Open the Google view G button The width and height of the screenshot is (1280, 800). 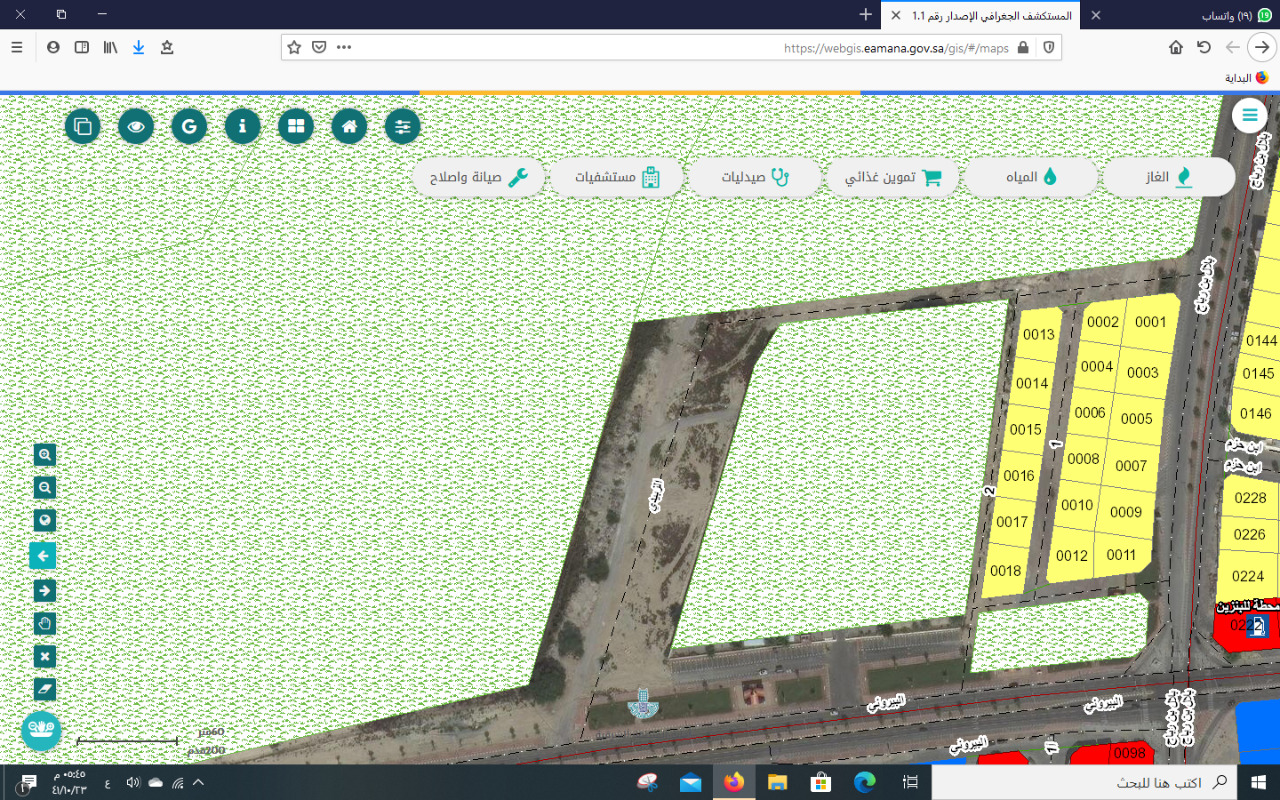189,127
